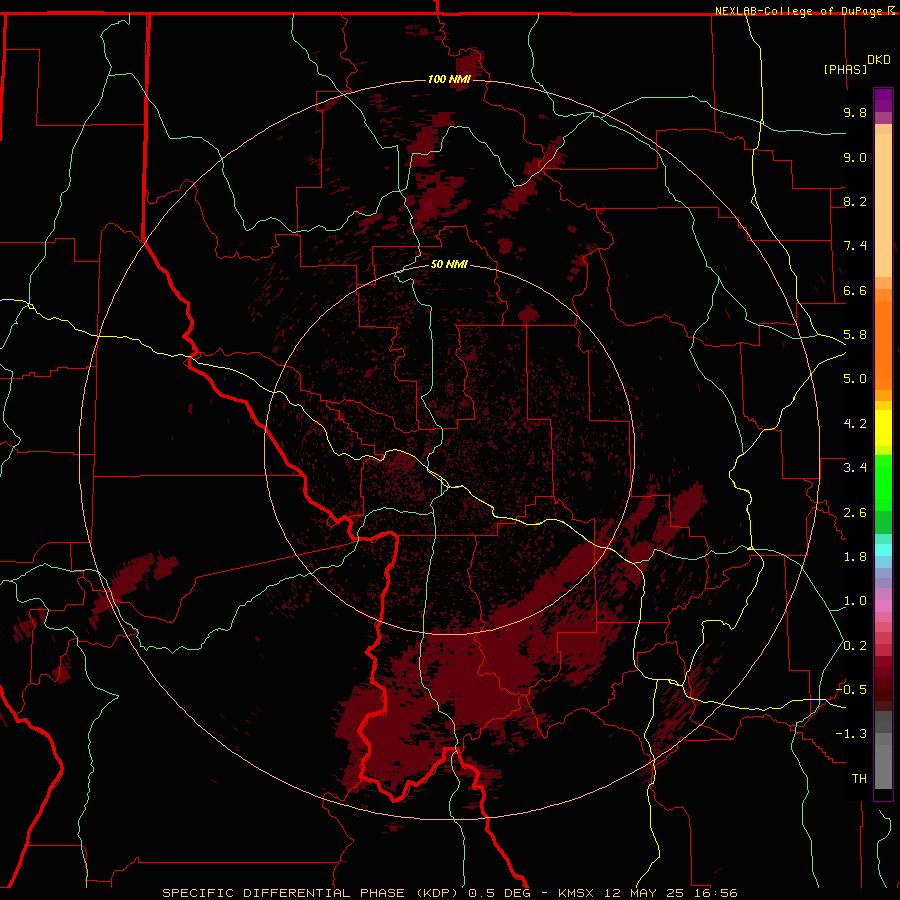Click the 16:56 timestamp text
900x900 pixels.
tap(715, 893)
